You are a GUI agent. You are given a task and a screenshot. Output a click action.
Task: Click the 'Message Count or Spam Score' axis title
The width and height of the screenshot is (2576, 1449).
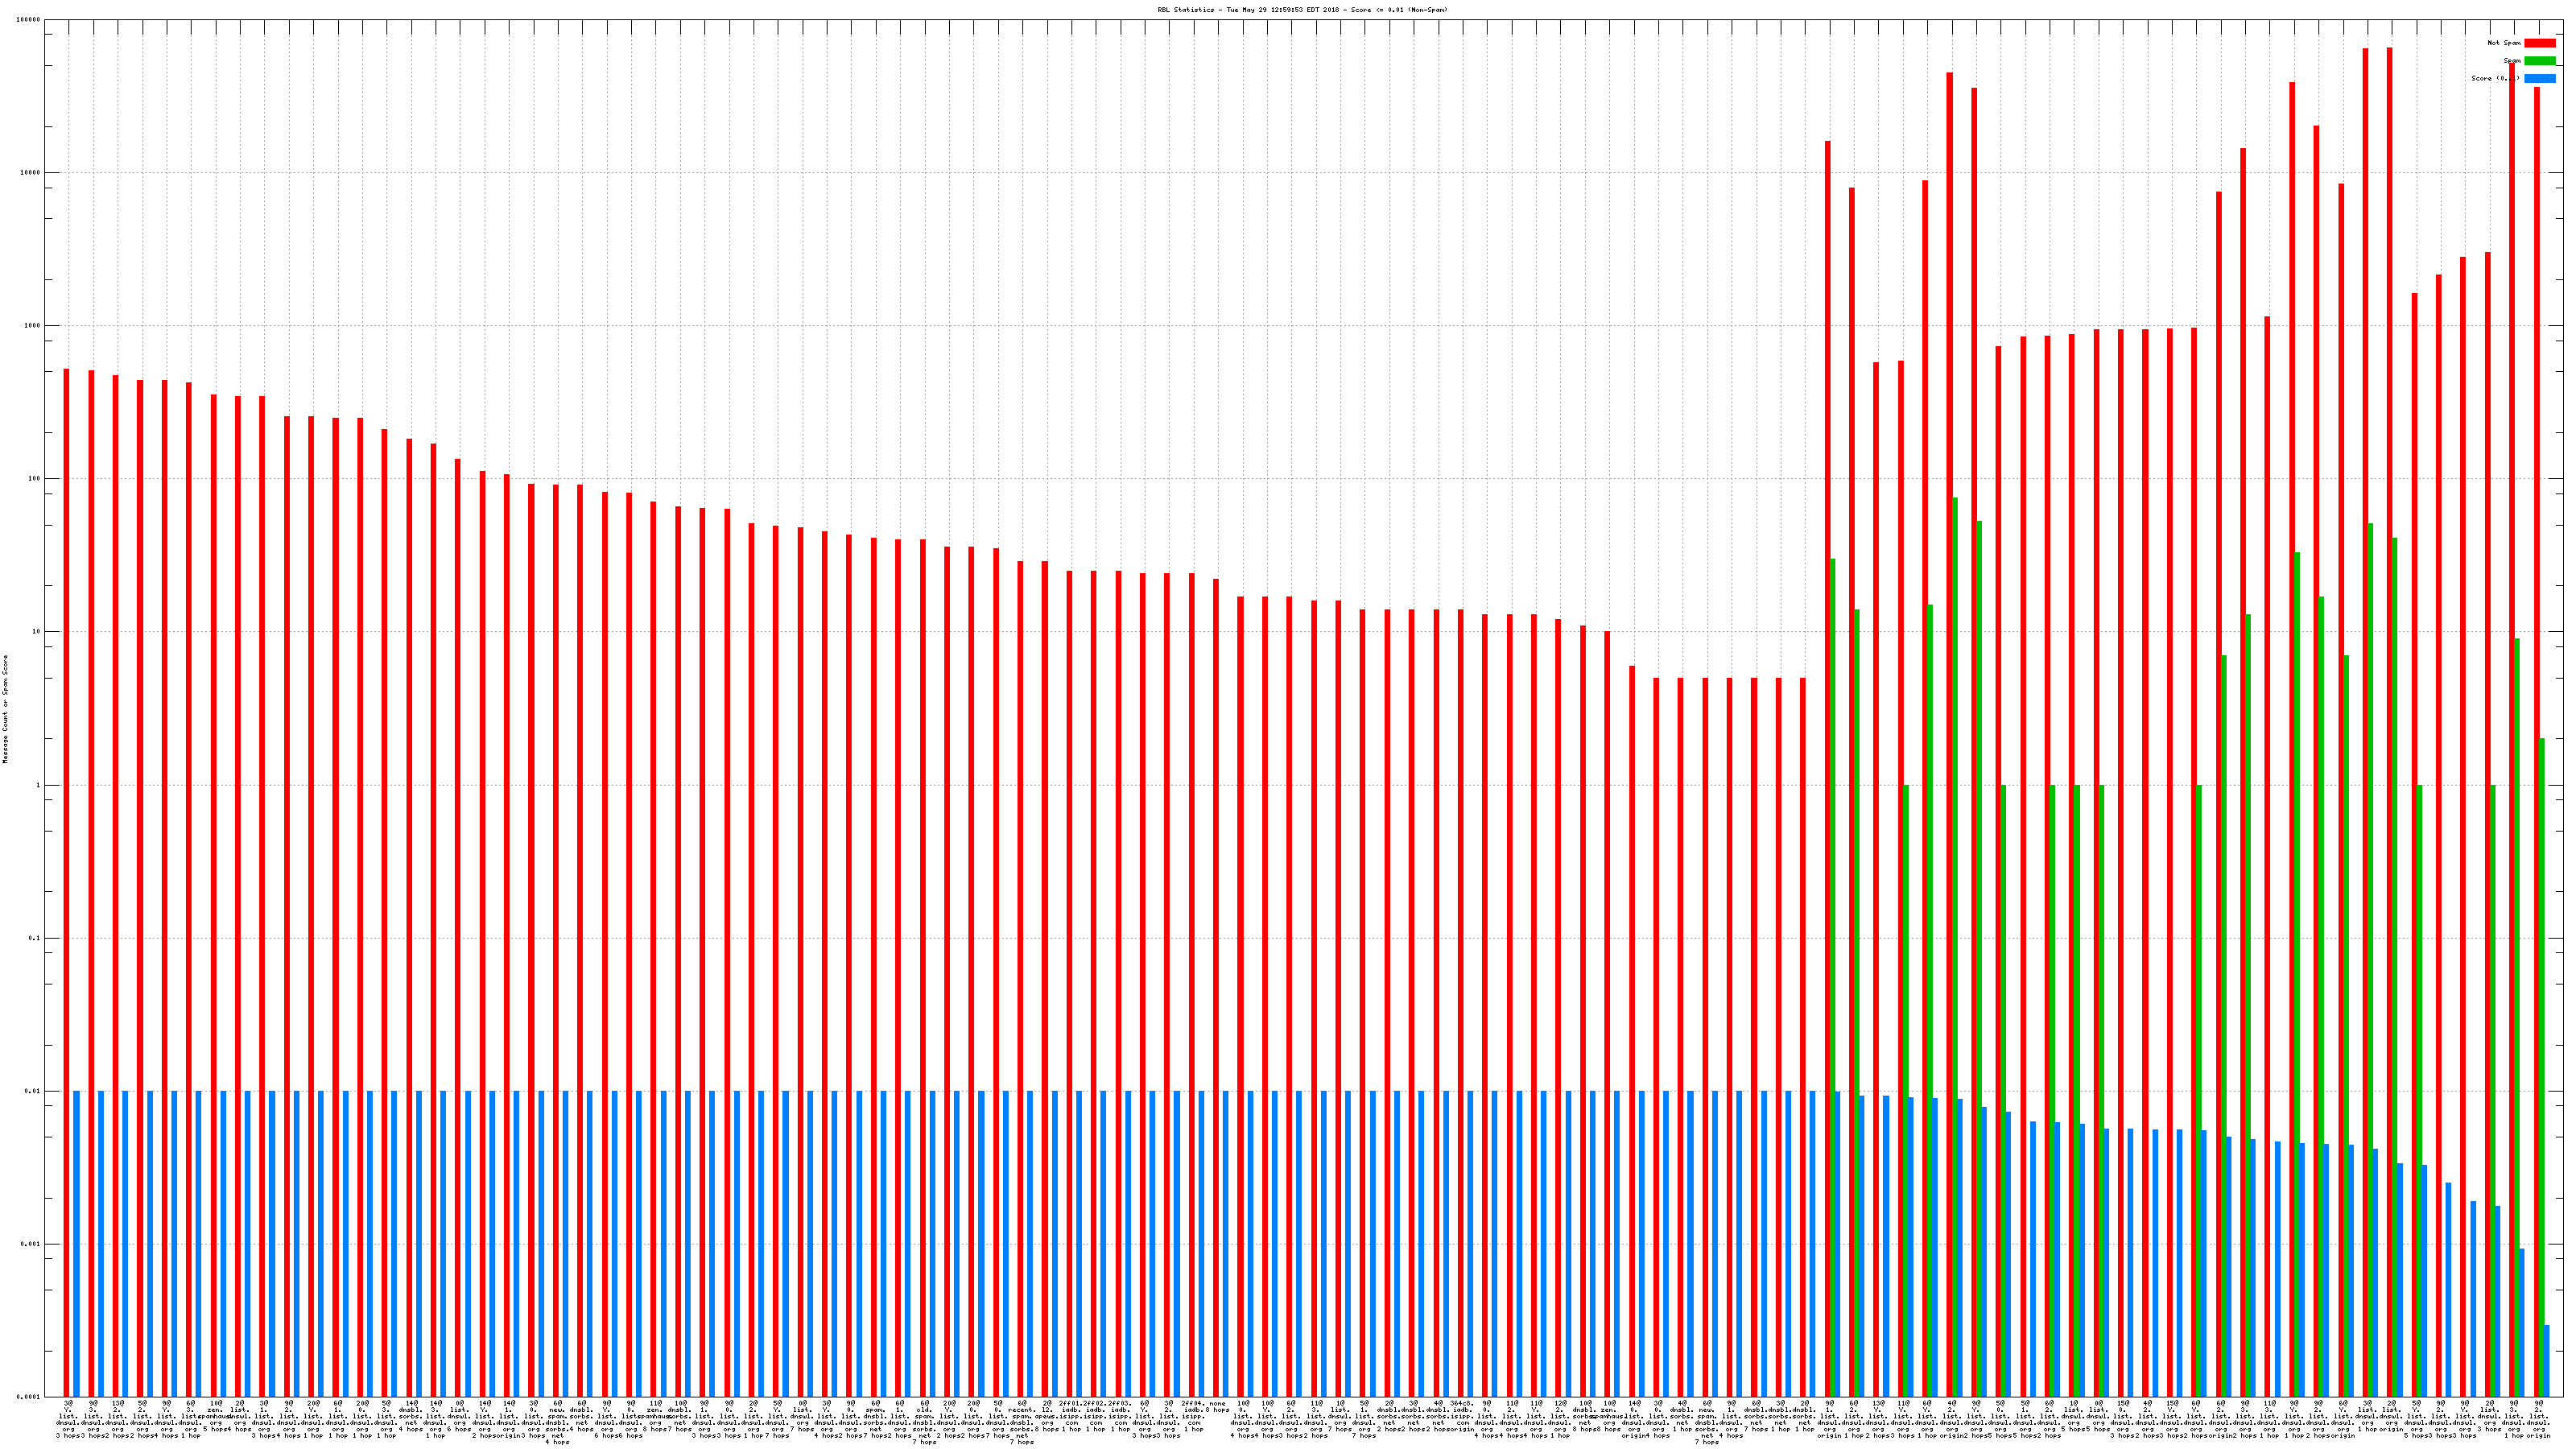coord(6,709)
